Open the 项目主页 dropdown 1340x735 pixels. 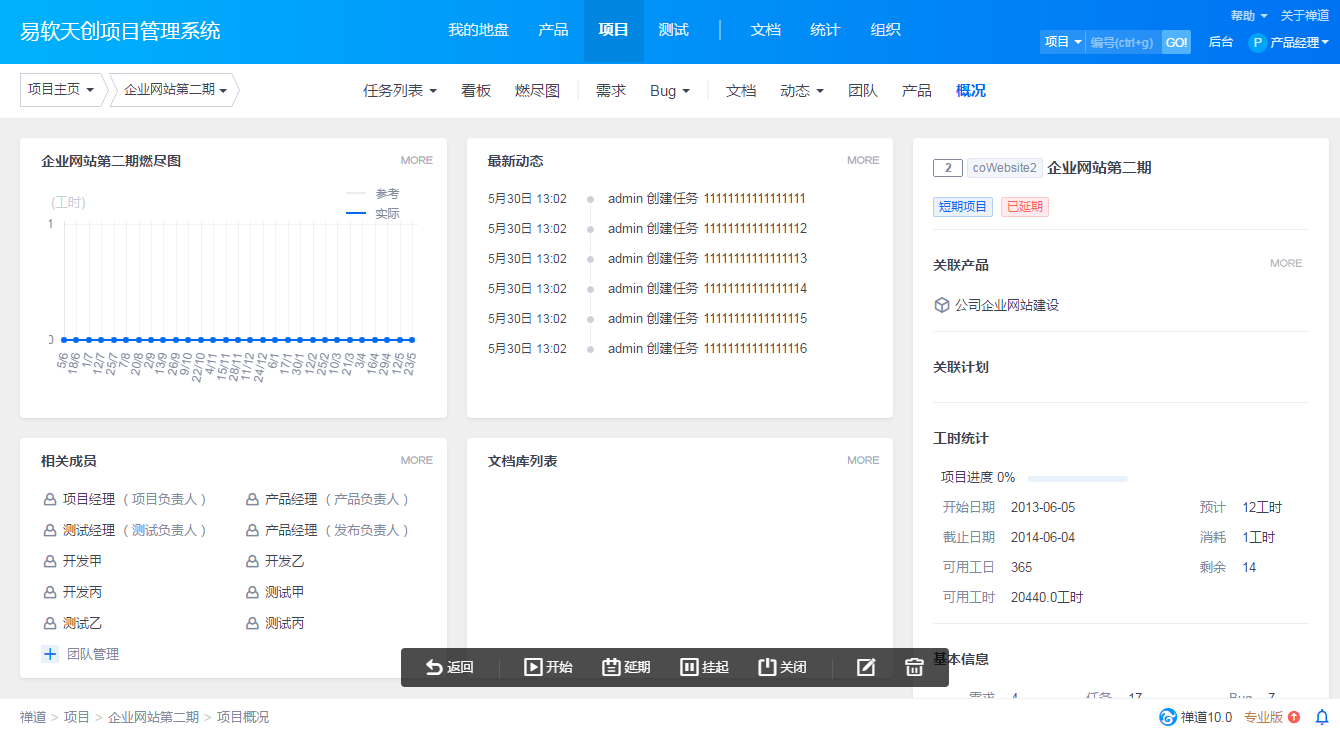click(x=61, y=90)
